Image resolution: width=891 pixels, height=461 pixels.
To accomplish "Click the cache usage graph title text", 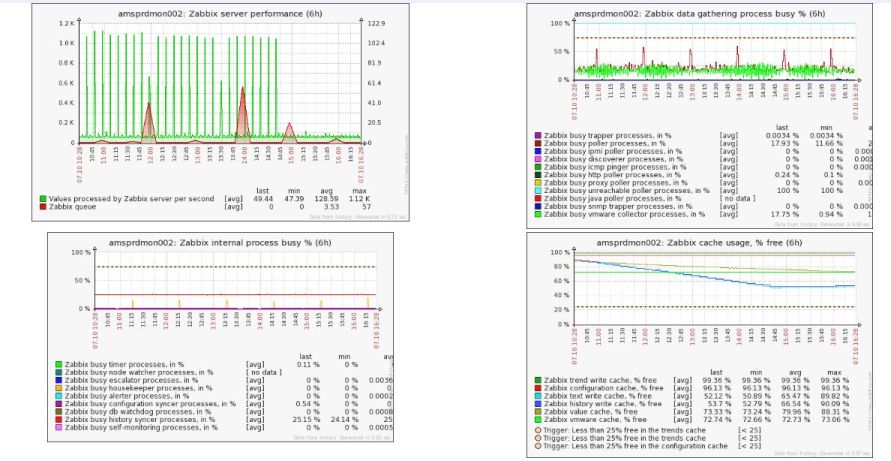I will tap(699, 242).
